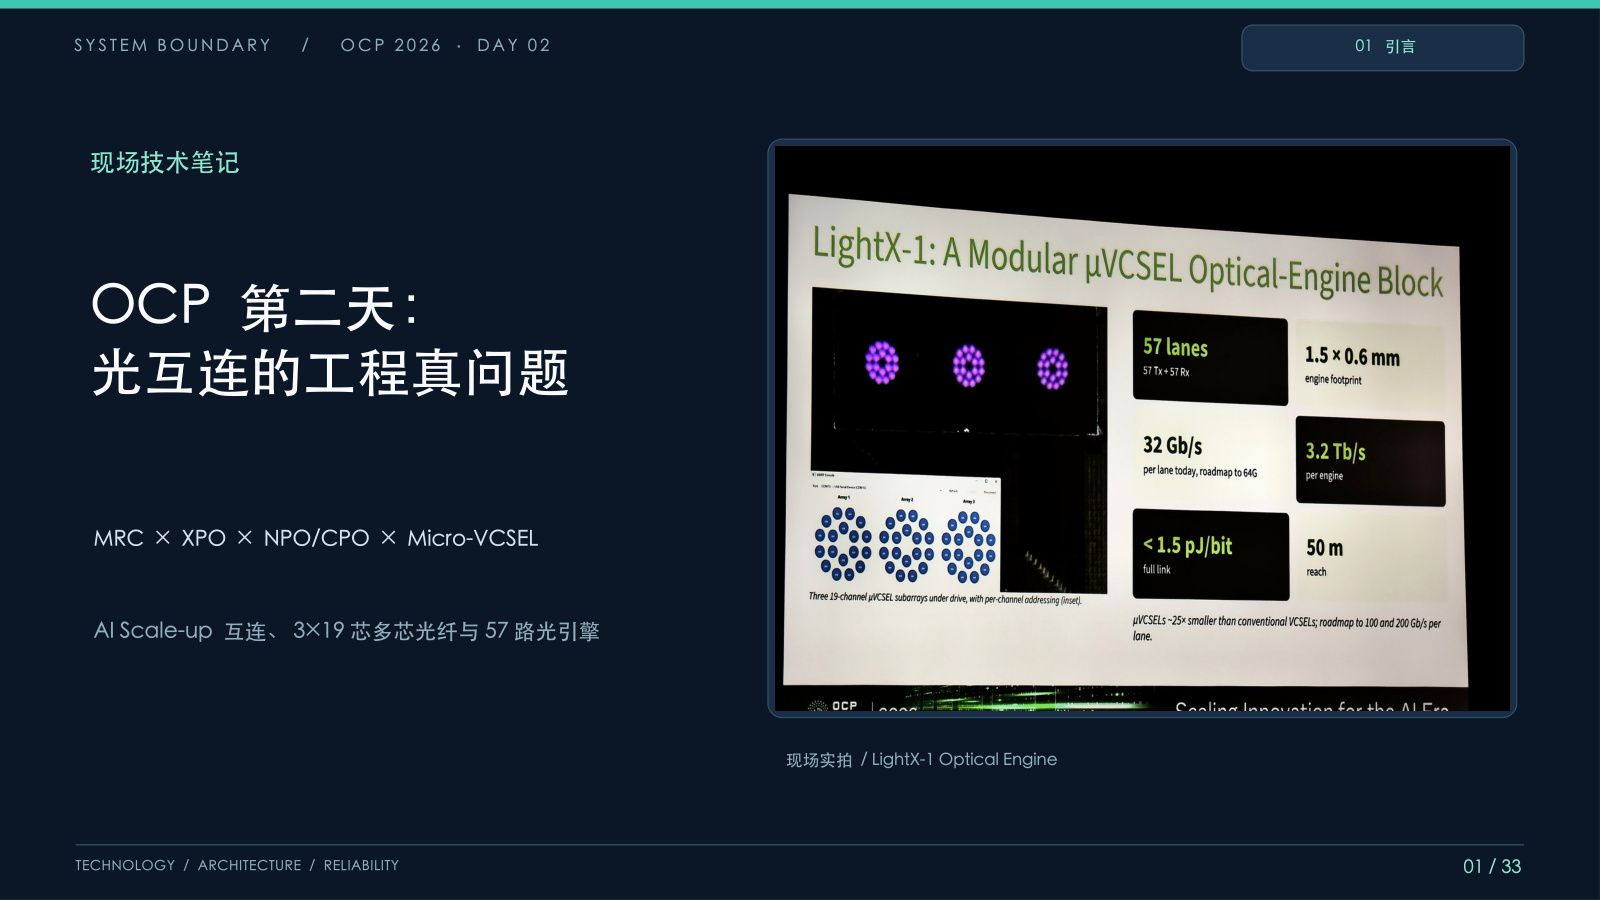Click the 'LightX-1: A Modular µVCSEL' photo heading
The height and width of the screenshot is (900, 1600).
point(1127,262)
